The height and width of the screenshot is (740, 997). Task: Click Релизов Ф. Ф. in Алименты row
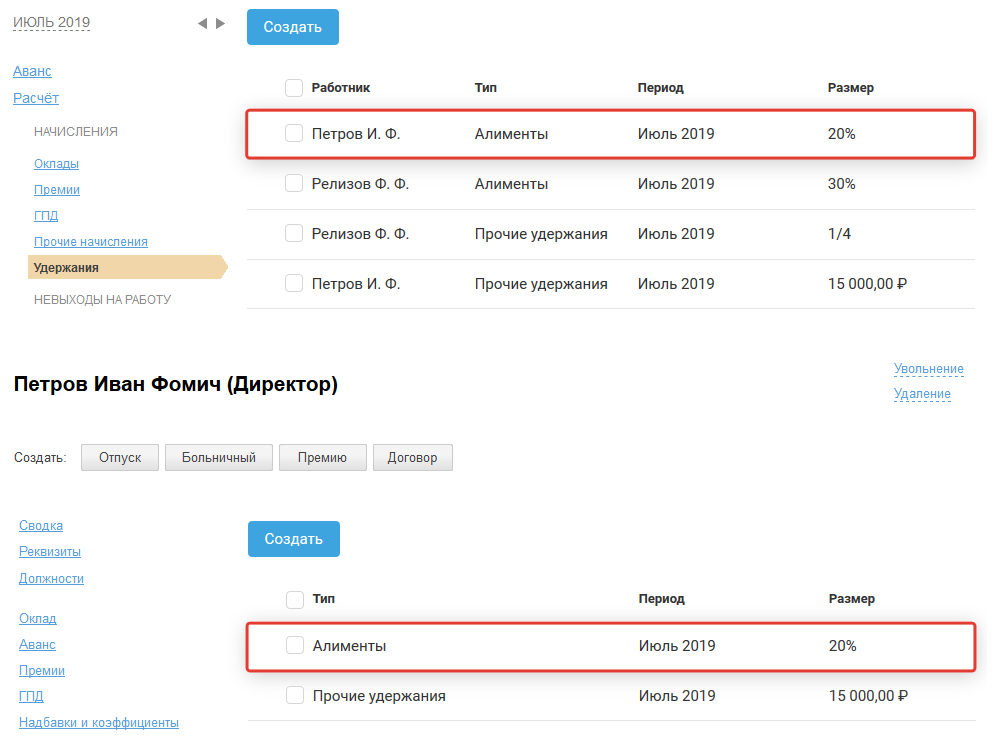click(361, 184)
